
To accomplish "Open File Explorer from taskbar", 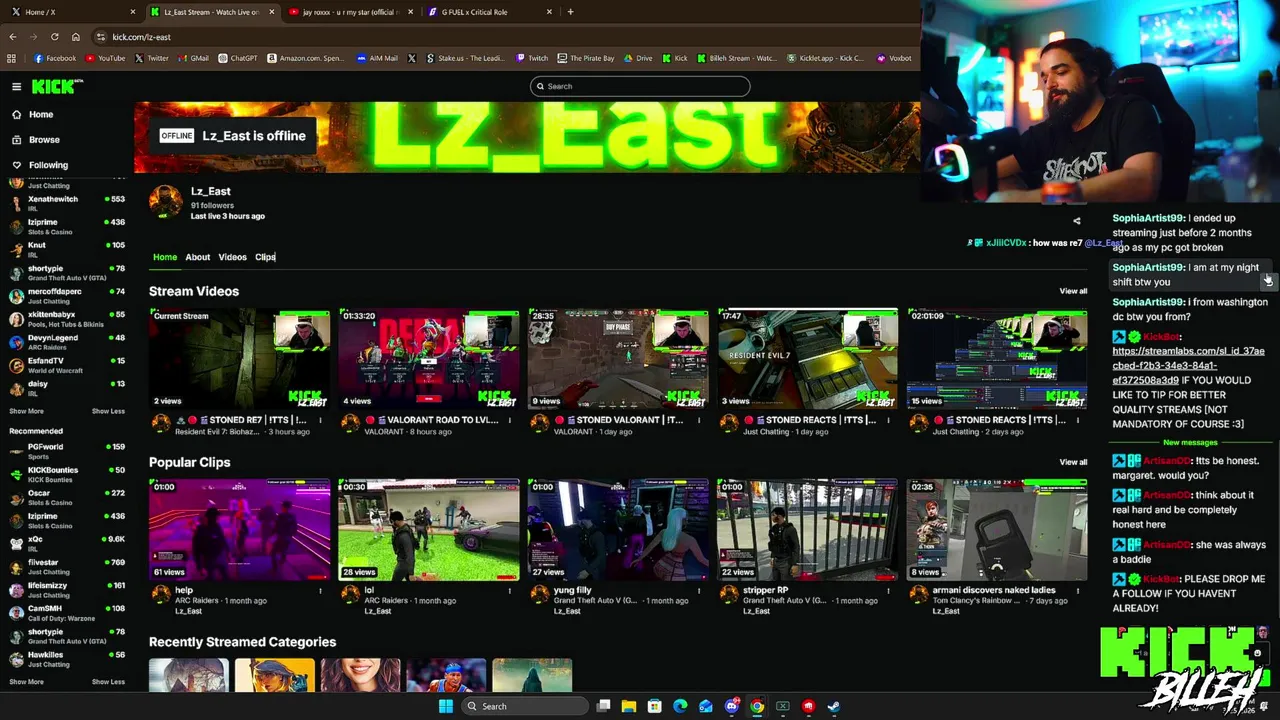I will [x=629, y=706].
